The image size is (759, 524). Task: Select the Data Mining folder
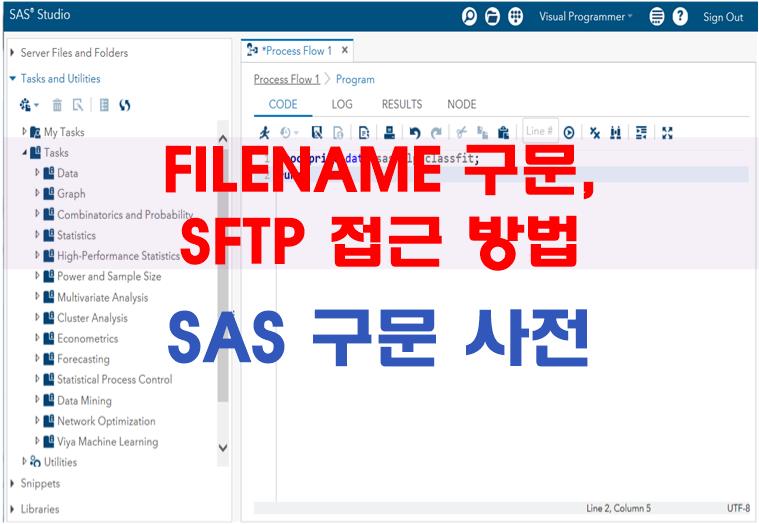click(x=84, y=400)
